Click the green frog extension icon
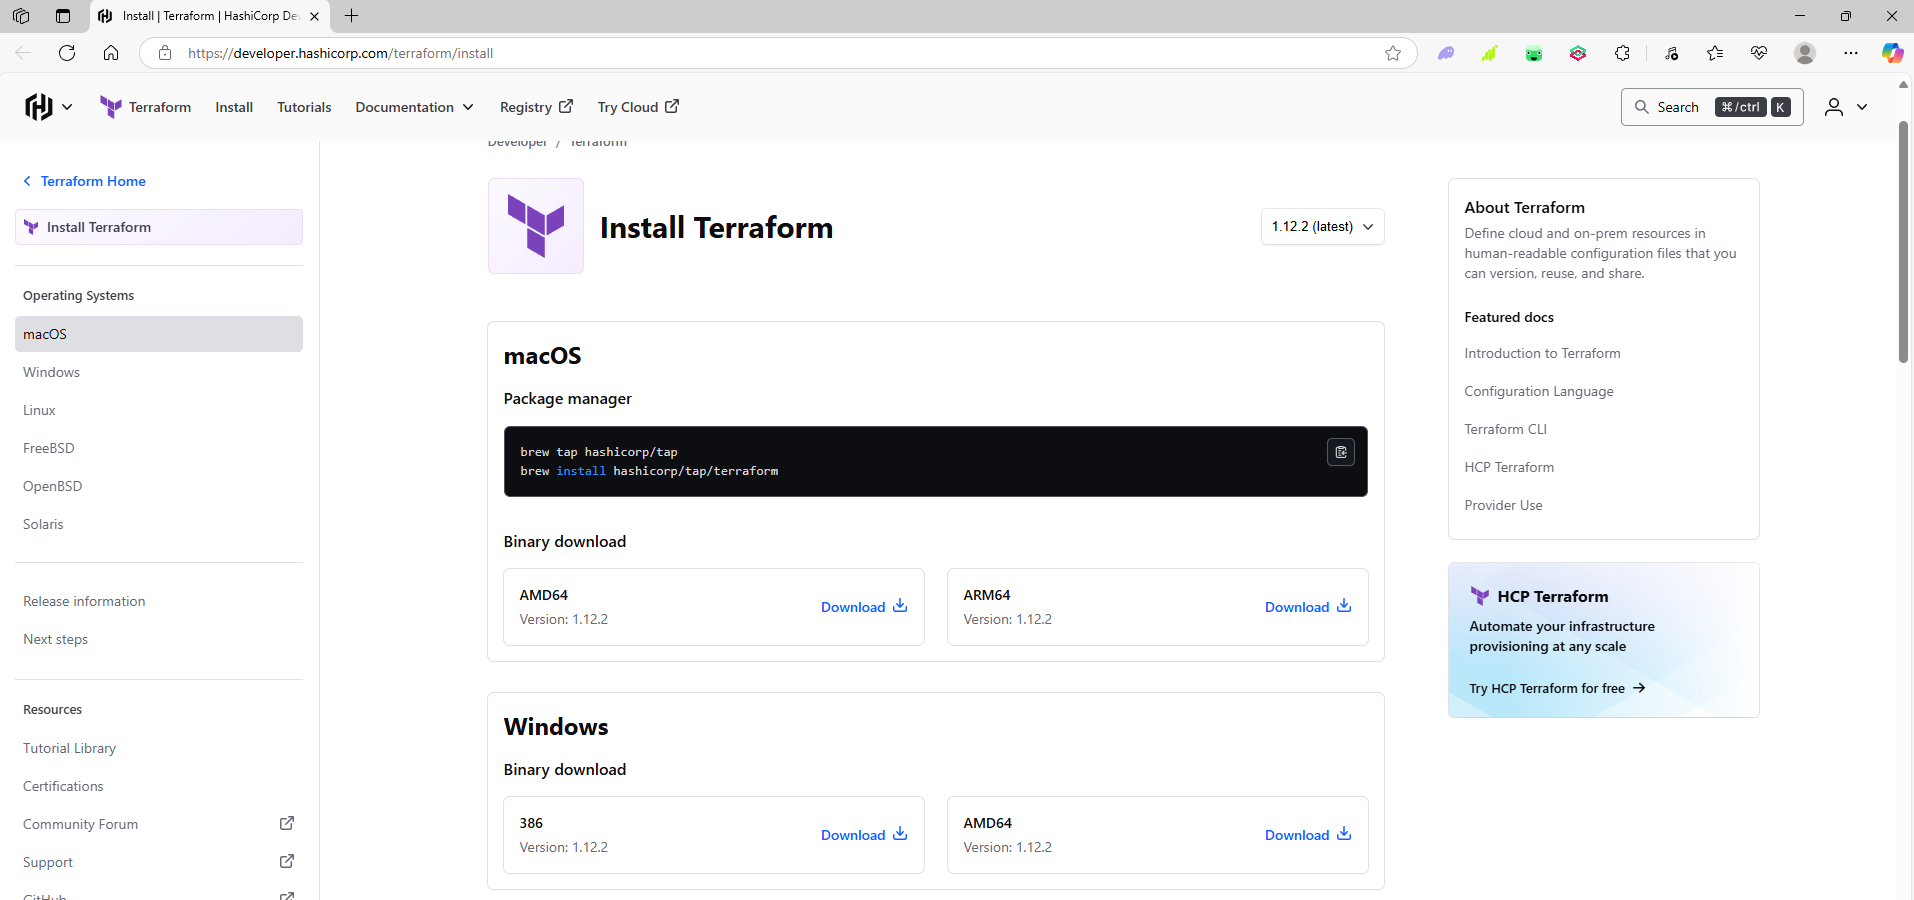This screenshot has height=900, width=1914. click(x=1534, y=53)
